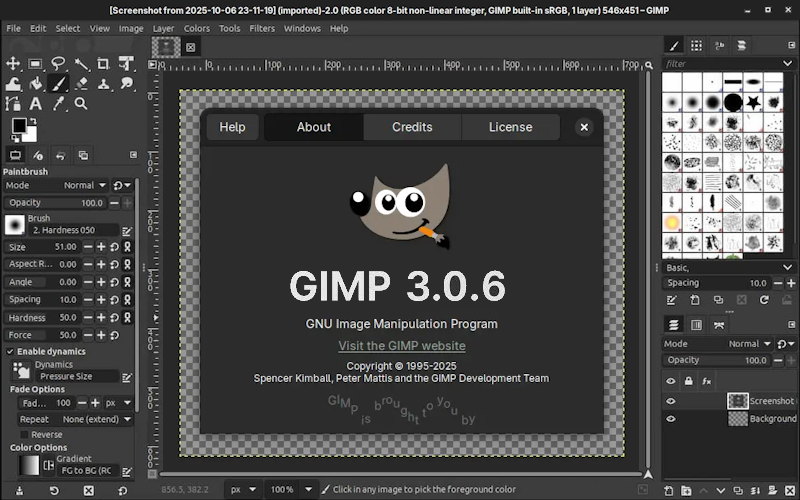The height and width of the screenshot is (500, 800).
Task: Expand the Repeat None (extend) dropdown
Action: pyautogui.click(x=96, y=420)
